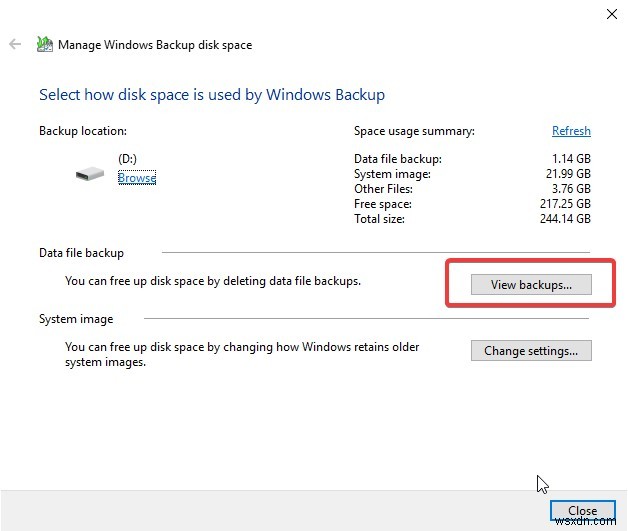The width and height of the screenshot is (628, 531).
Task: Click the 'Data file backup' section header
Action: tap(81, 253)
